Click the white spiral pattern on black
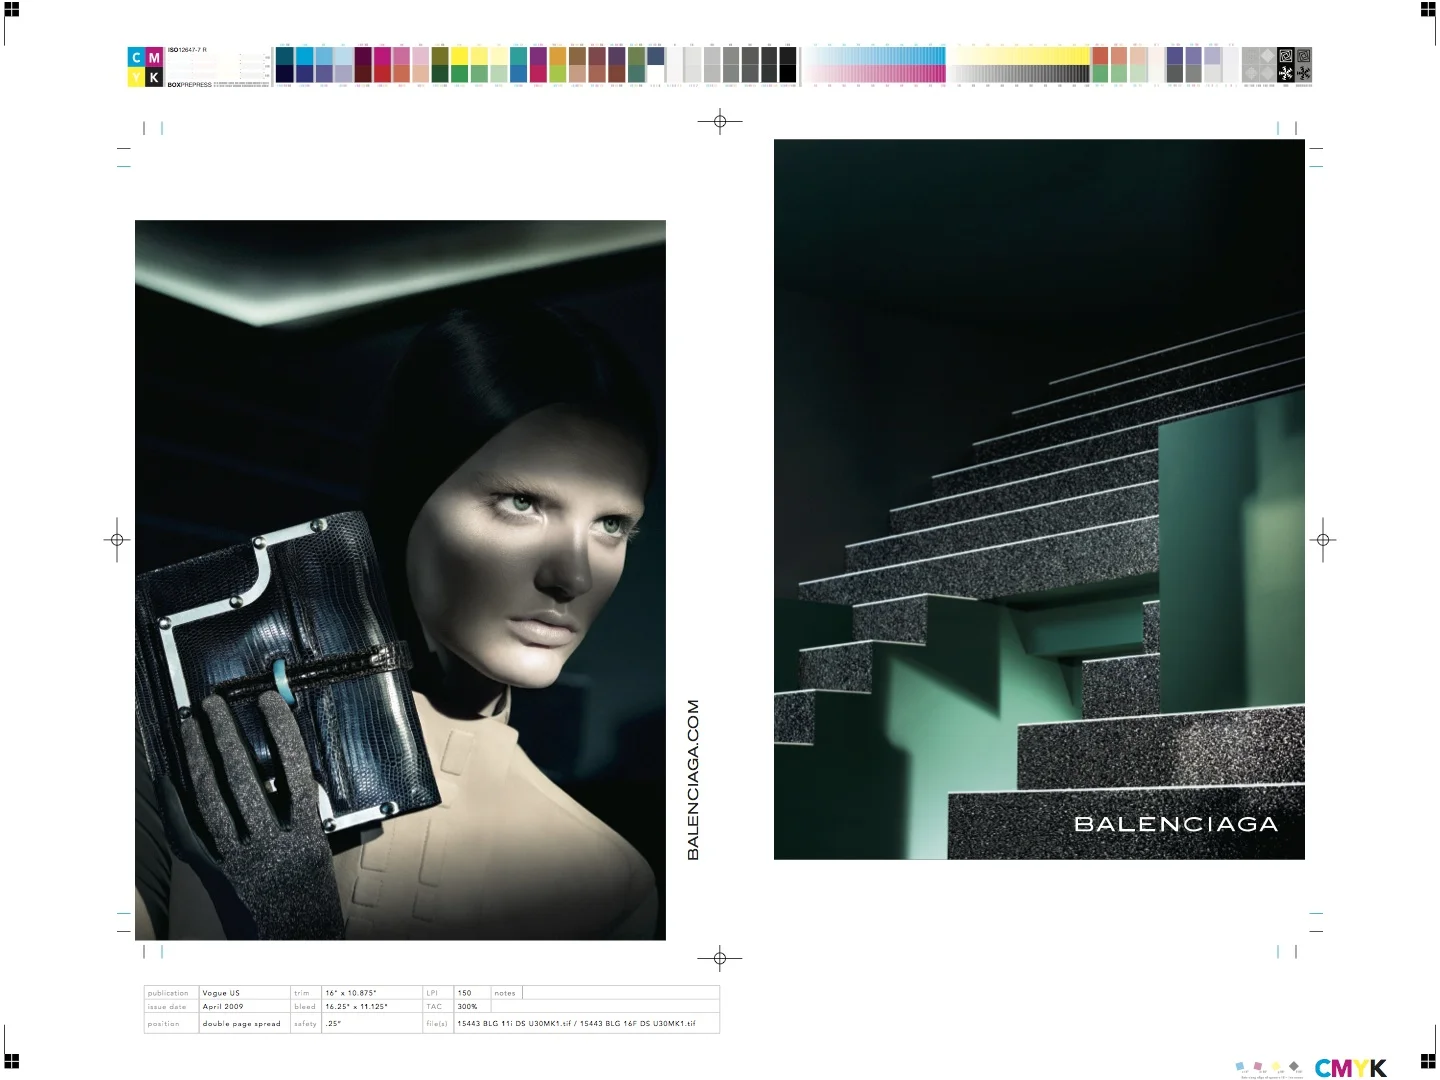The image size is (1440, 1080). 1286,56
